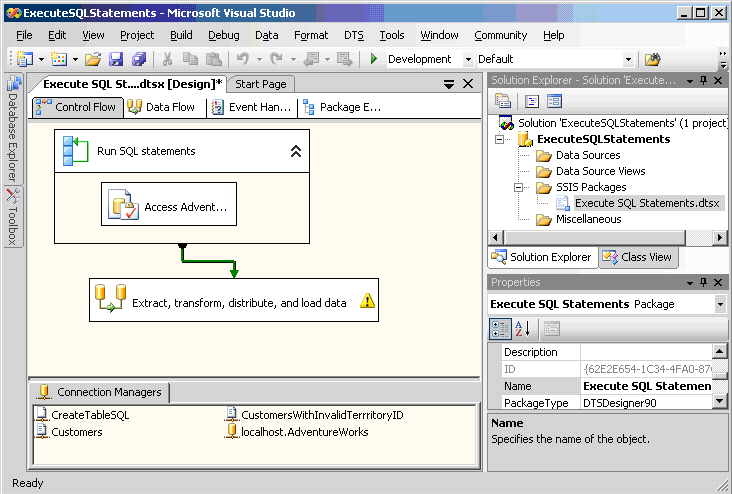This screenshot has width=732, height=494.
Task: Click the Alphabetical sort button in Properties
Action: 523,329
